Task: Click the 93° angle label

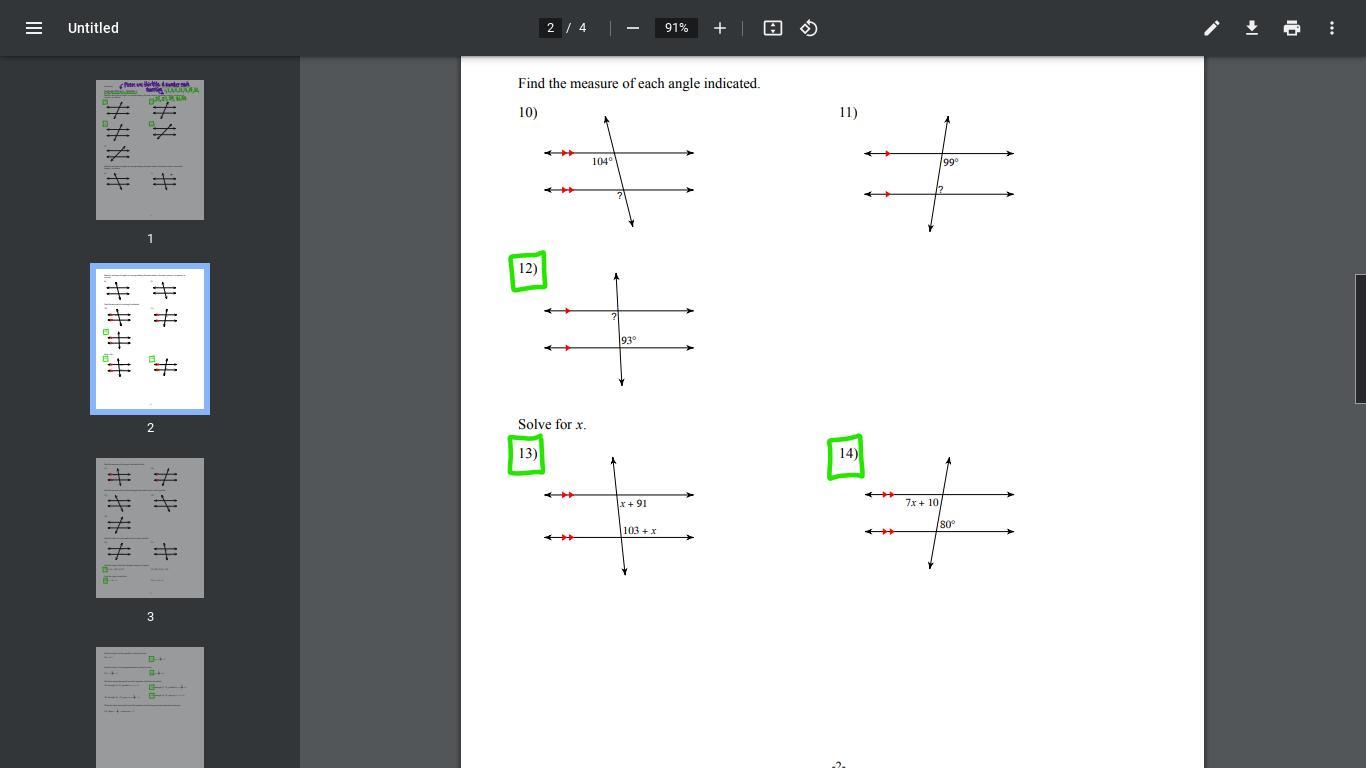Action: pyautogui.click(x=628, y=340)
